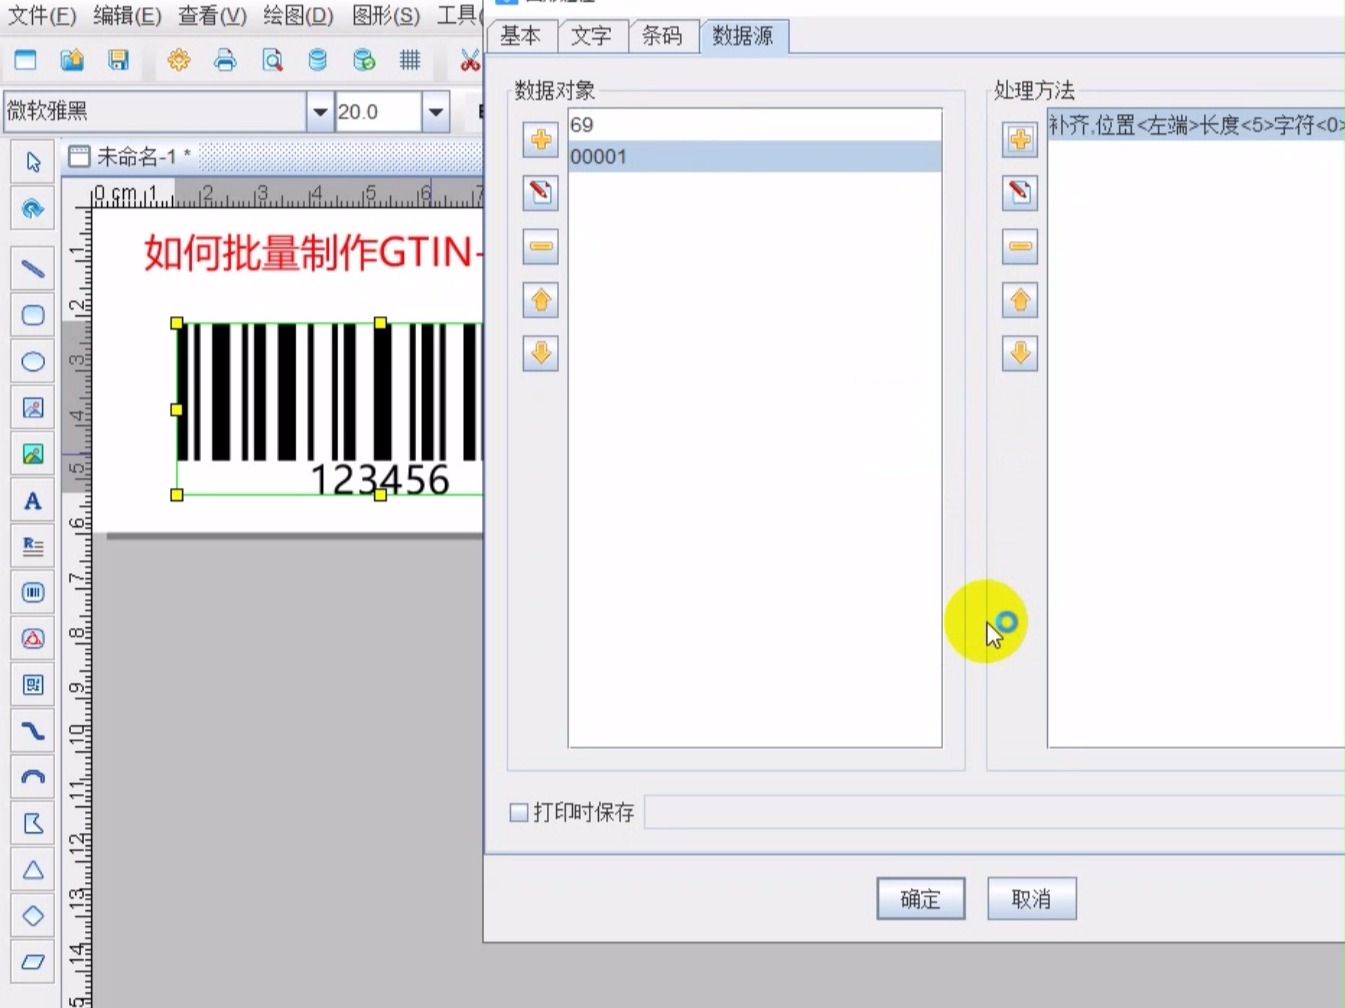Click the Open file toolbar icon
Screen dimensions: 1345x1008
pyautogui.click(x=72, y=60)
